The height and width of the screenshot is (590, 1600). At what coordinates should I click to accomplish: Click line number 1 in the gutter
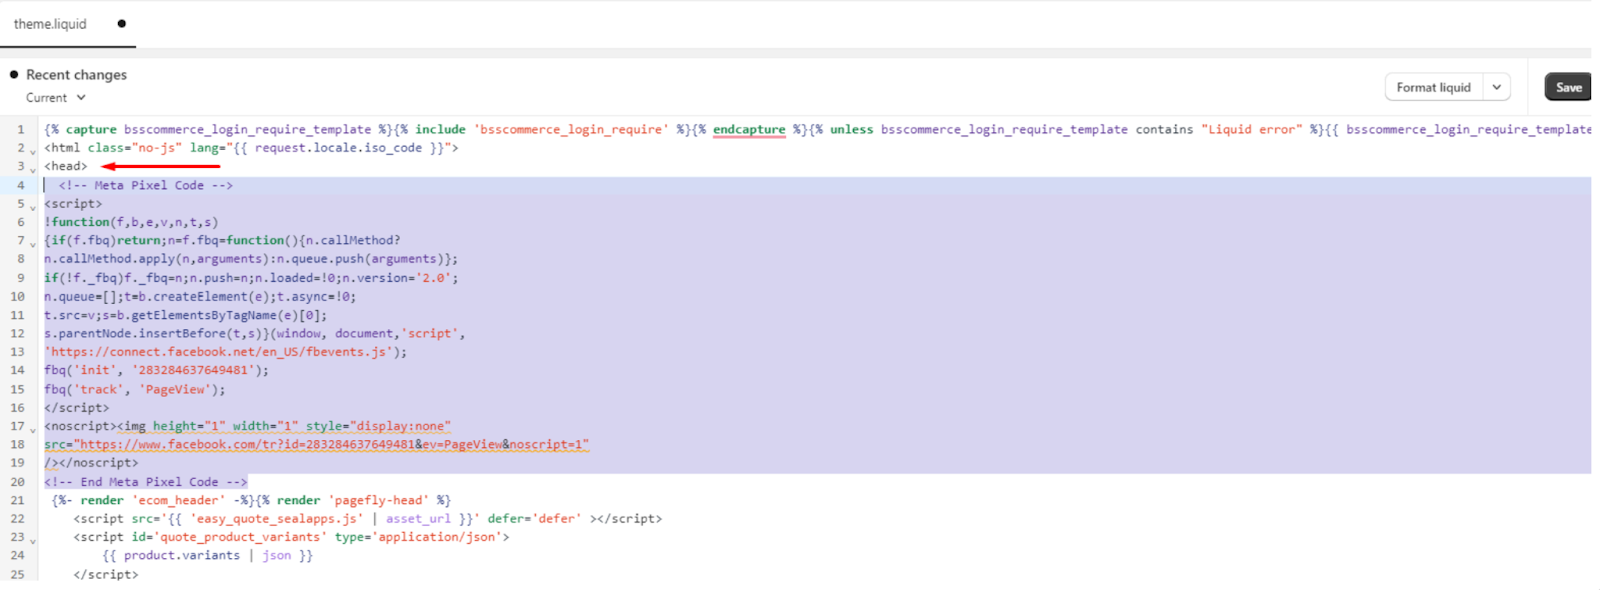(x=20, y=129)
